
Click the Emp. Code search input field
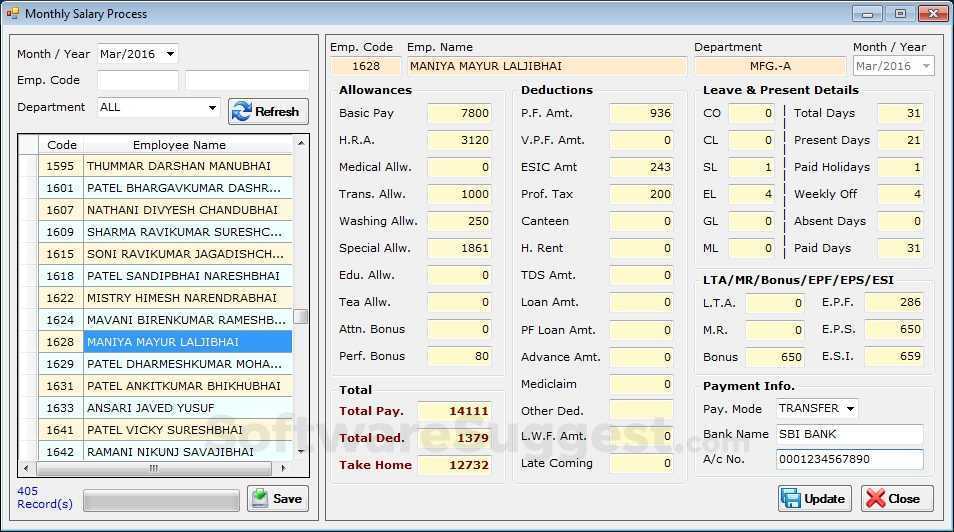point(138,81)
